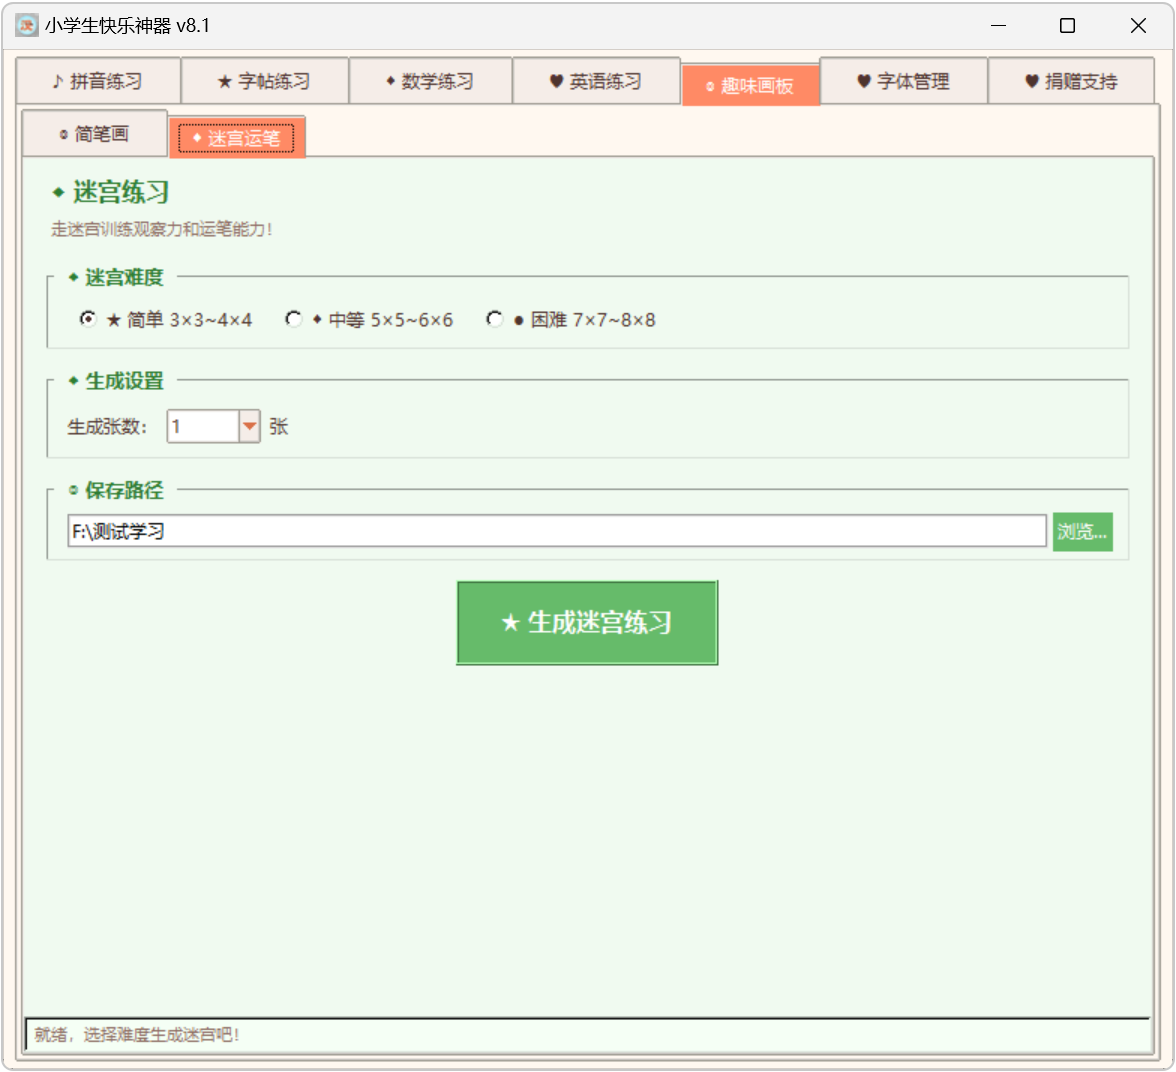Open the 字体管理 tab
Viewport: 1176px width, 1072px height.
[904, 81]
